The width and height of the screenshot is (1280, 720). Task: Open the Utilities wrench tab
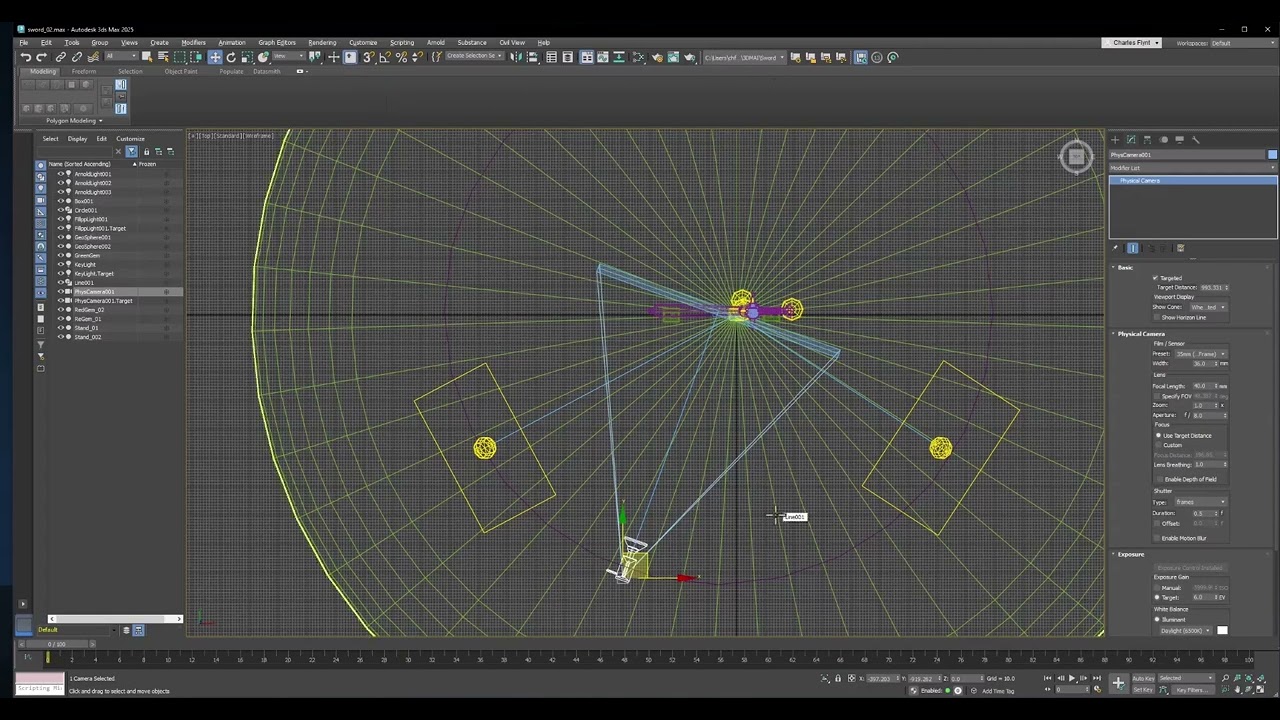pyautogui.click(x=1196, y=139)
